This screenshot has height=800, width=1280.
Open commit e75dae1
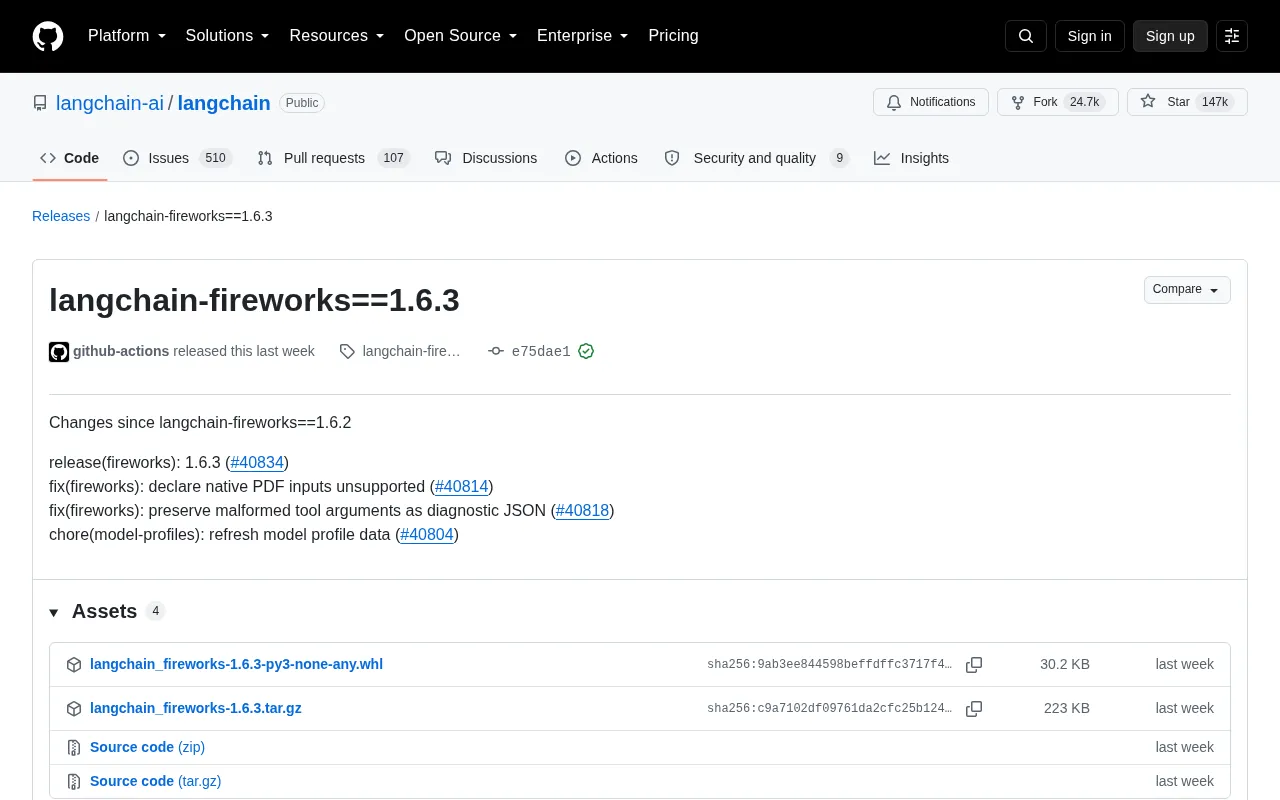(x=541, y=351)
